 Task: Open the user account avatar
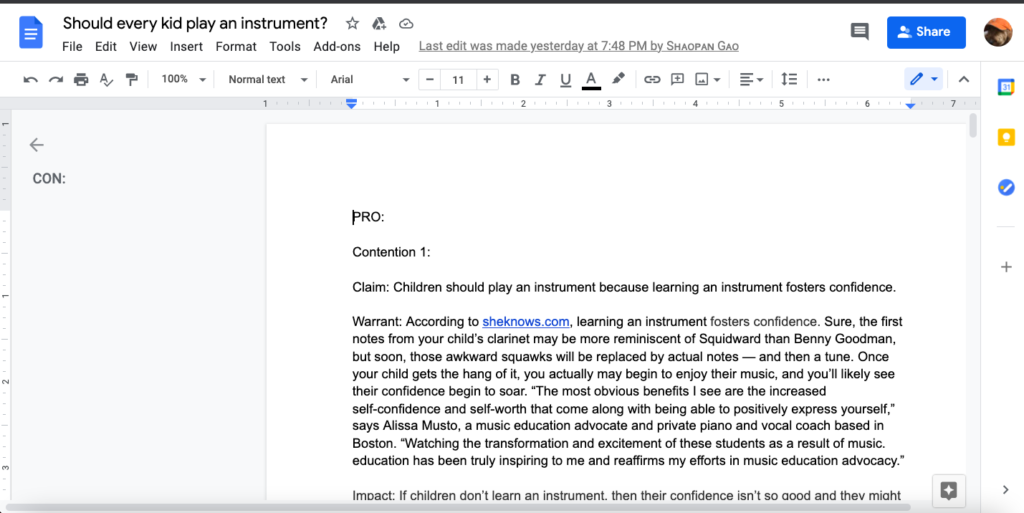click(x=998, y=32)
